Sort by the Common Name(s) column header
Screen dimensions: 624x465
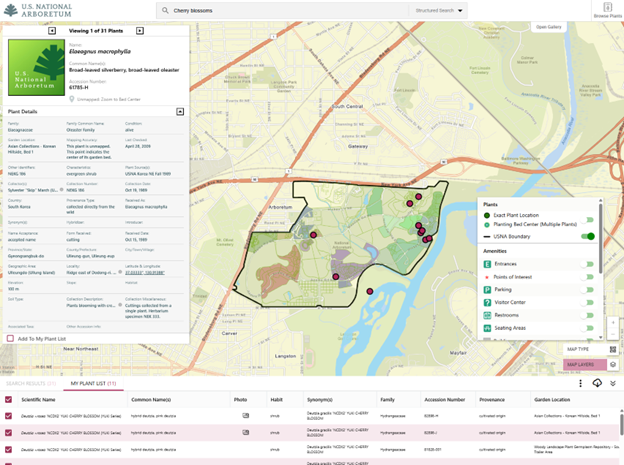coord(151,399)
